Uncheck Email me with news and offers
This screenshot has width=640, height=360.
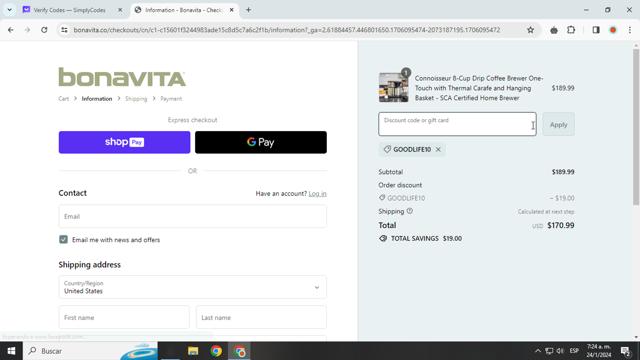(63, 240)
